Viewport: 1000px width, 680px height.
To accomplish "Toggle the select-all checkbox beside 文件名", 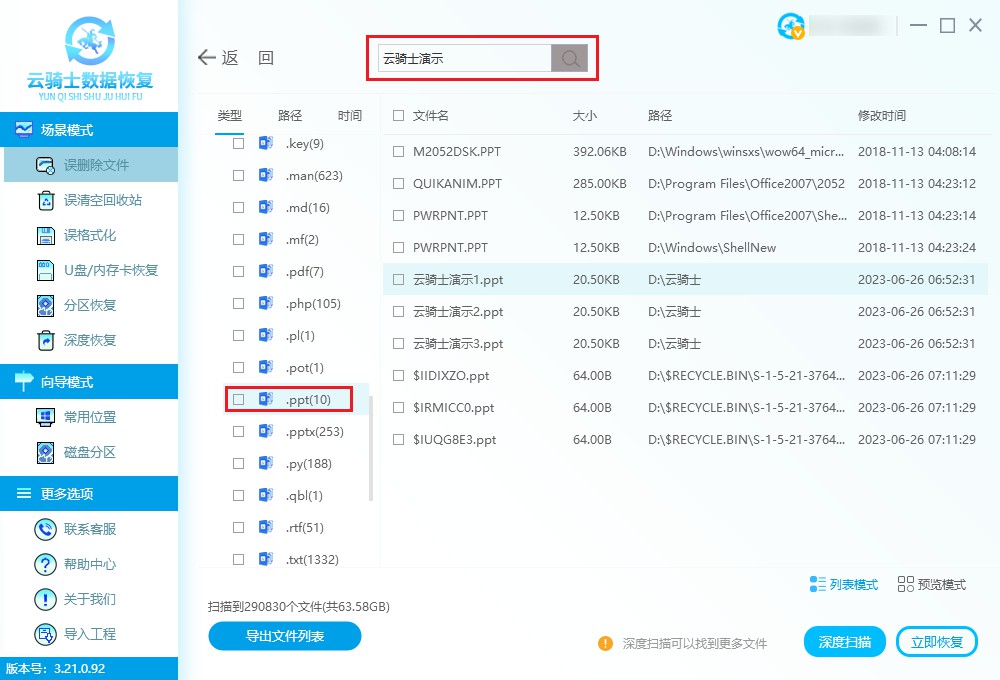I will pos(396,115).
